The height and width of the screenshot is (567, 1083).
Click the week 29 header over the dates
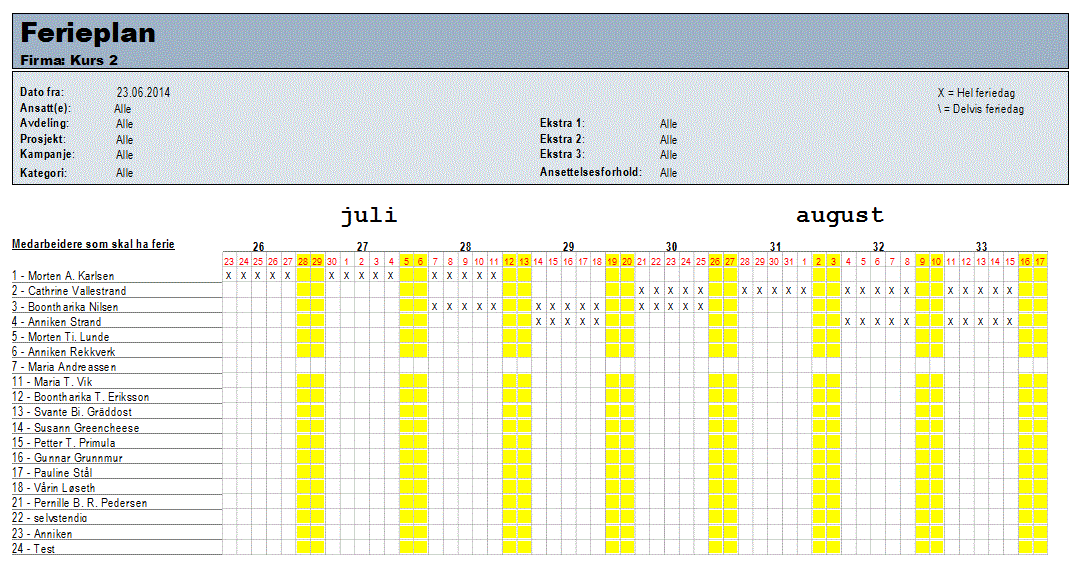pos(568,247)
